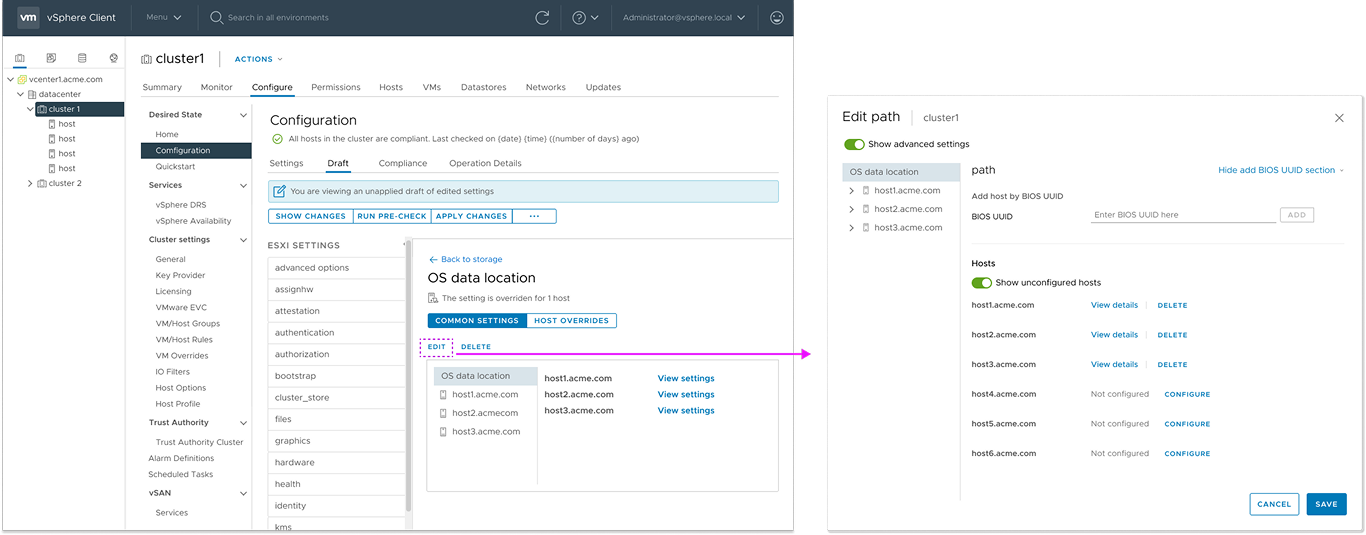1366x535 pixels.
Task: Collapse the vcenter1.acme.com tree node
Action: (x=11, y=80)
